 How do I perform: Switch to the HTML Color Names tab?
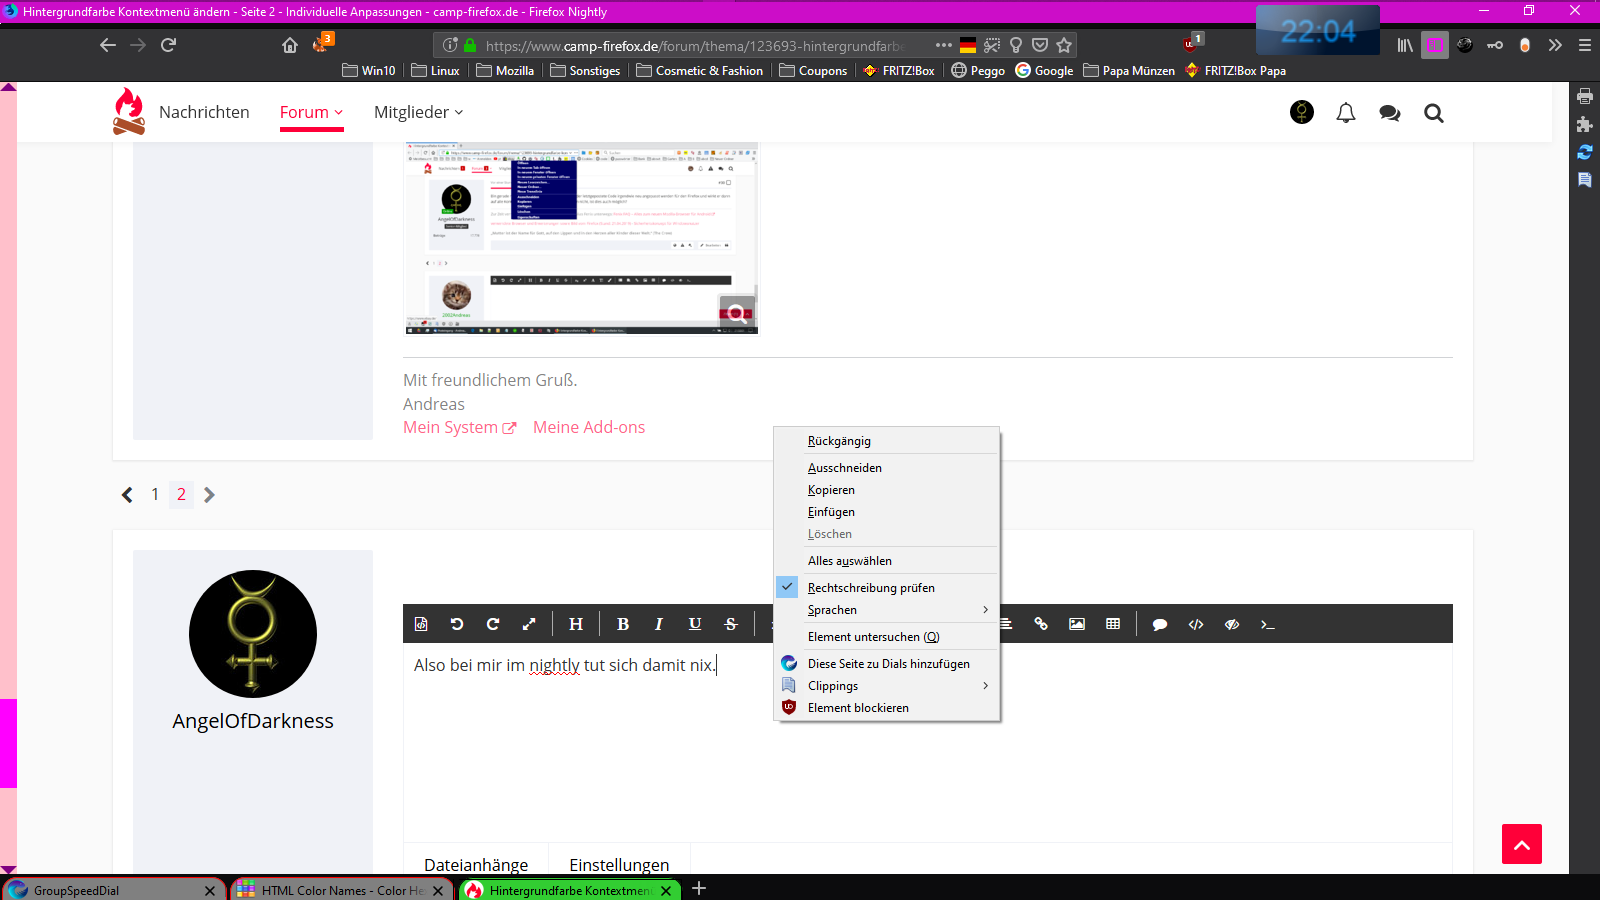342,890
